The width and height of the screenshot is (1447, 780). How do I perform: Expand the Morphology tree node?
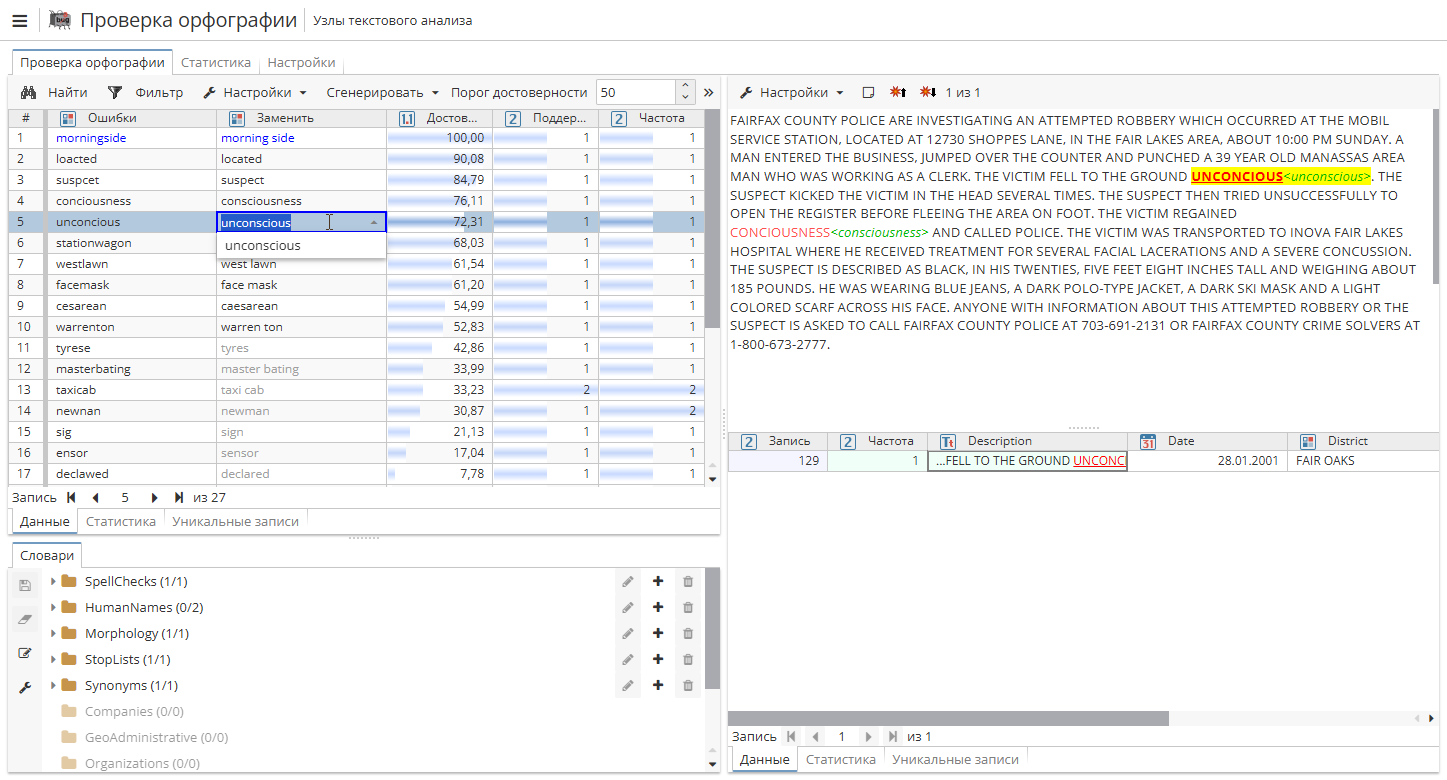[x=53, y=633]
